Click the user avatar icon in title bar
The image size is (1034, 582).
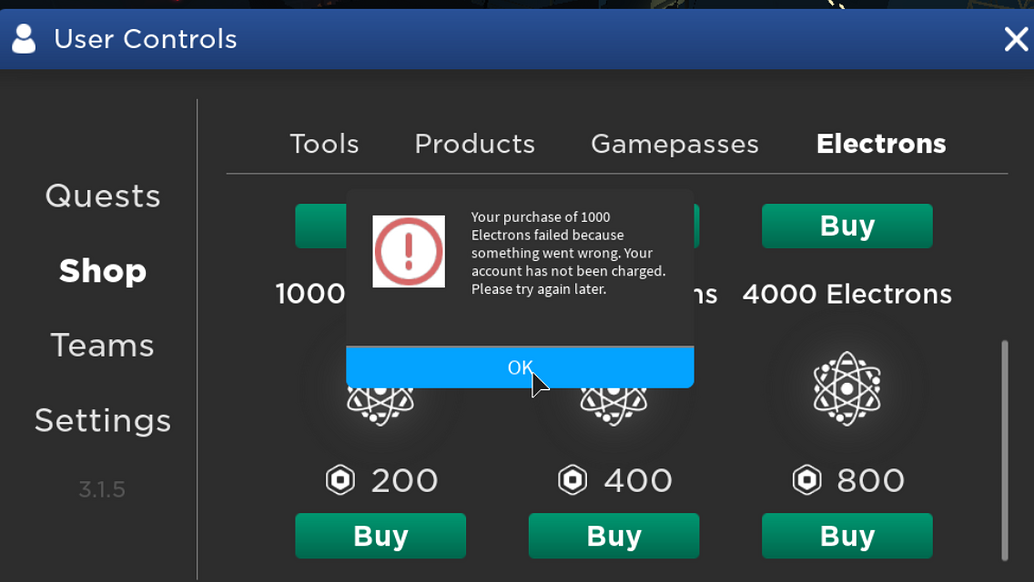click(22, 39)
